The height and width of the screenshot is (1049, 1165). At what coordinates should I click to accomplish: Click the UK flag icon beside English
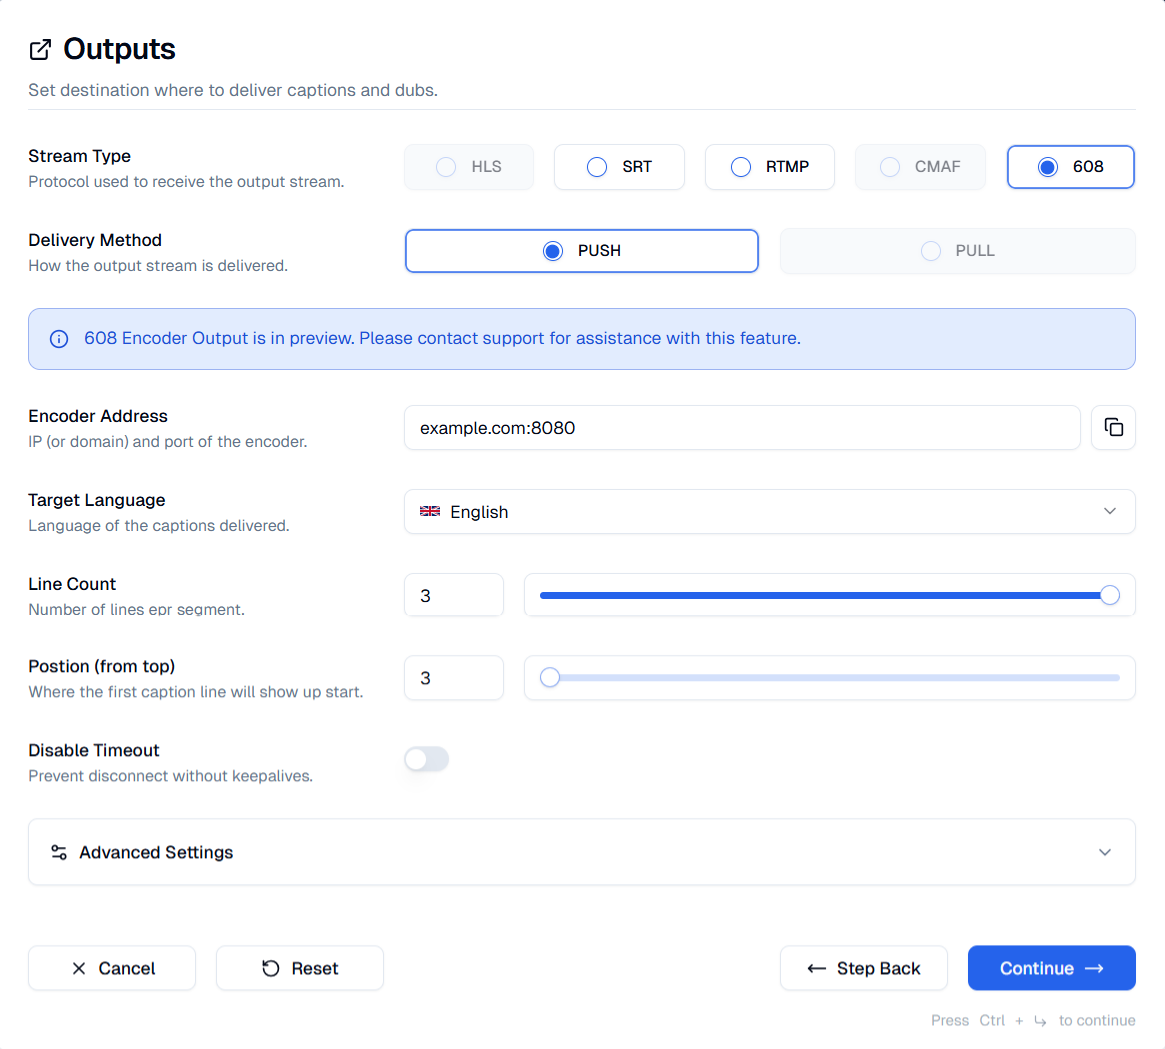(x=429, y=511)
